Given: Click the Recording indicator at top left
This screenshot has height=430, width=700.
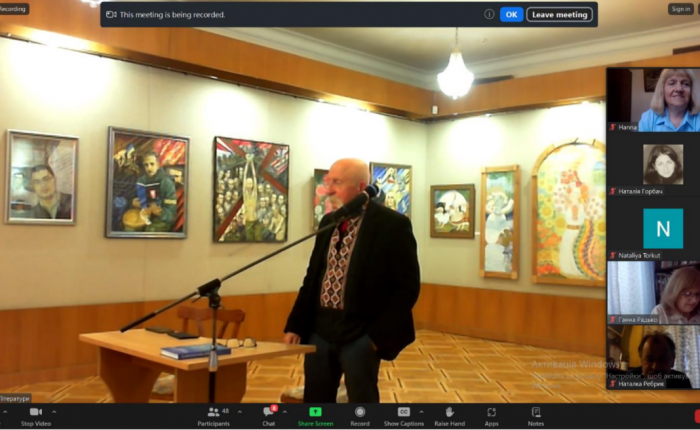Looking at the screenshot, I should (x=14, y=9).
